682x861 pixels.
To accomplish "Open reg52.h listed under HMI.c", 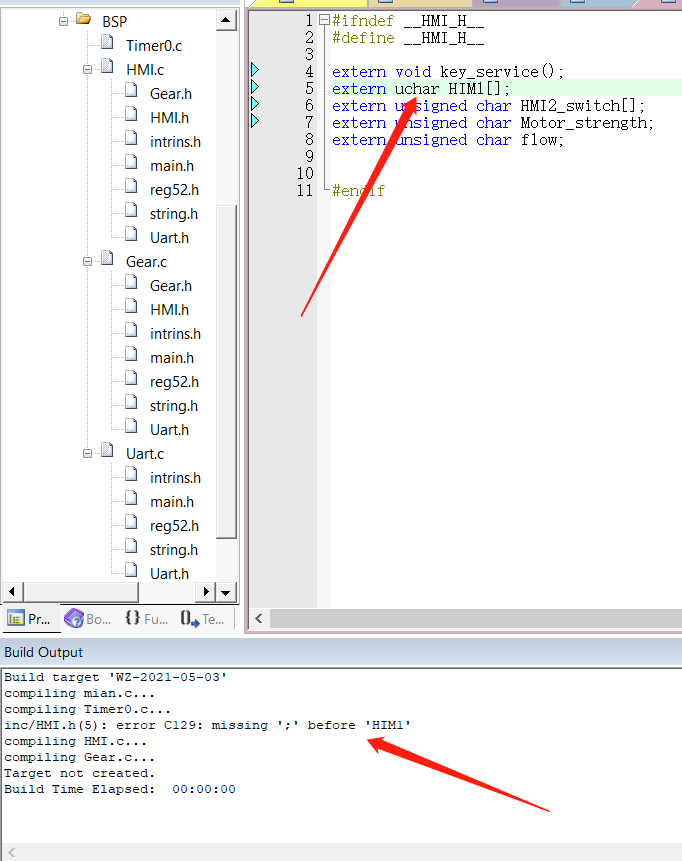I will 174,190.
